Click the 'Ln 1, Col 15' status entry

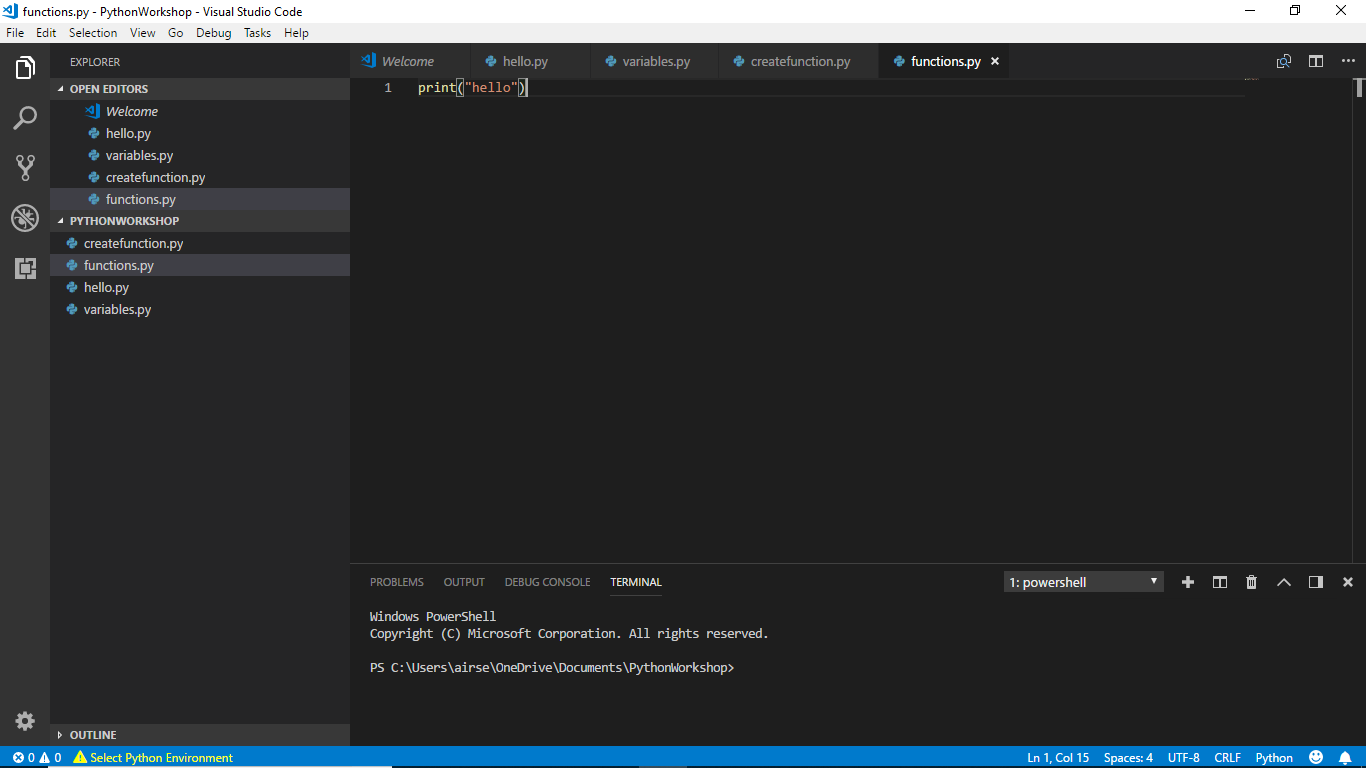pyautogui.click(x=1058, y=757)
